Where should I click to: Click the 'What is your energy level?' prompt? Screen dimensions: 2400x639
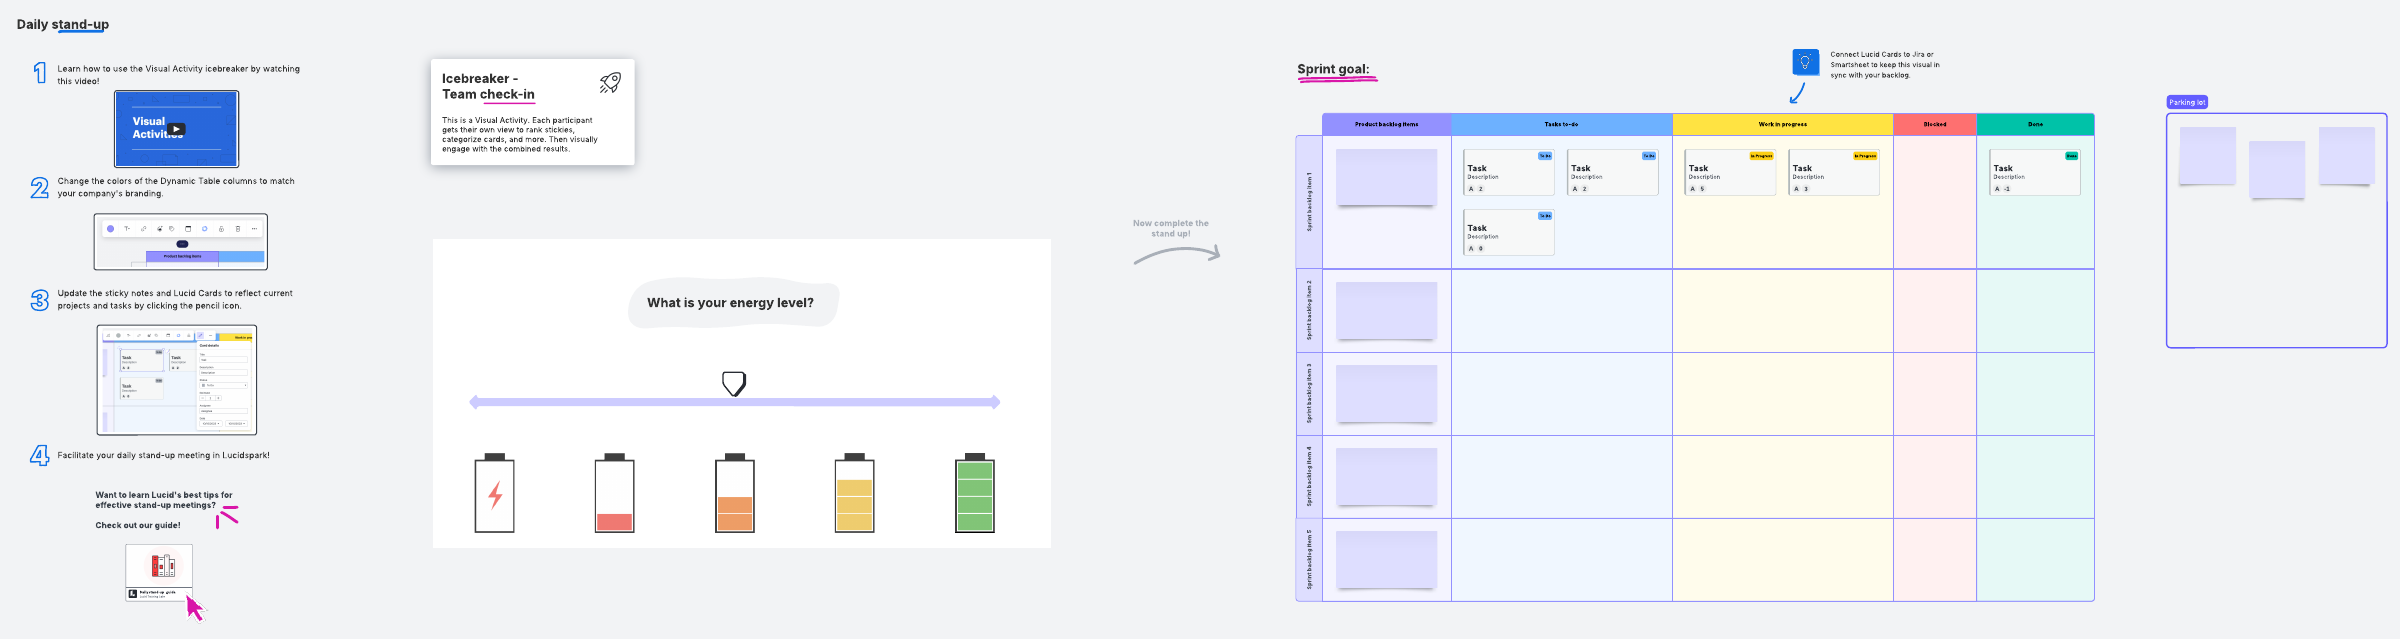[x=730, y=303]
